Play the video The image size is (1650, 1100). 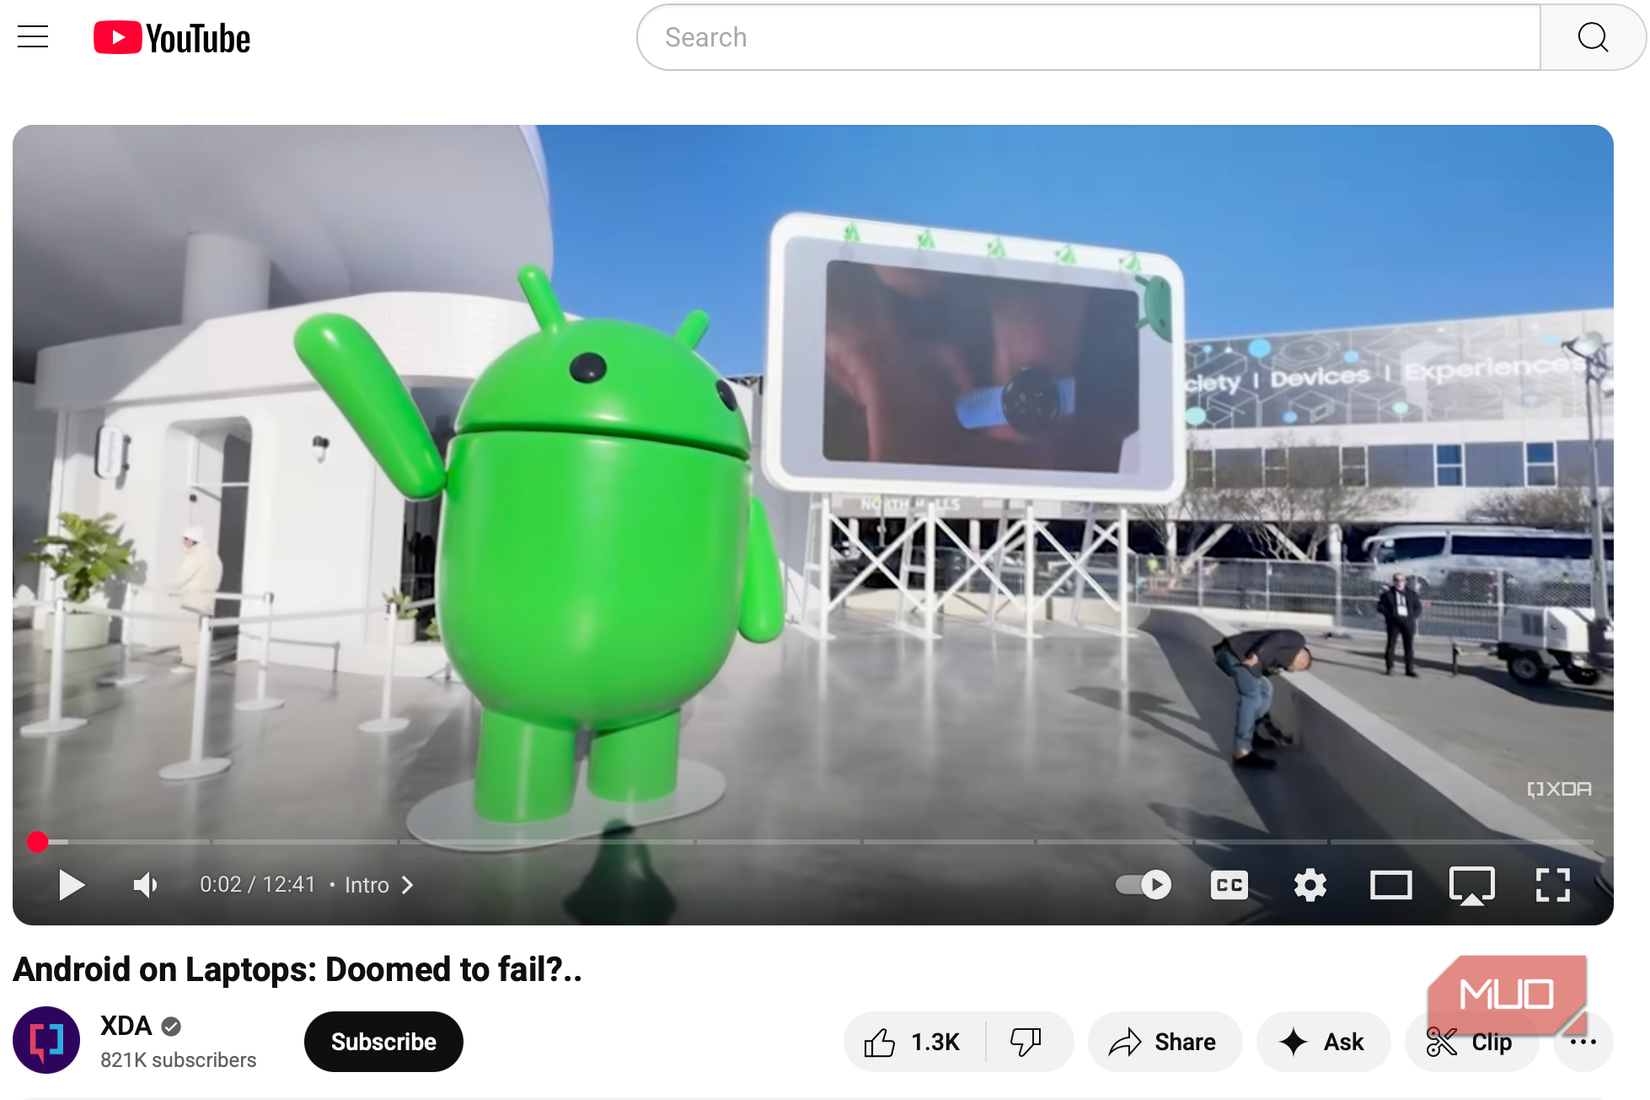(71, 885)
